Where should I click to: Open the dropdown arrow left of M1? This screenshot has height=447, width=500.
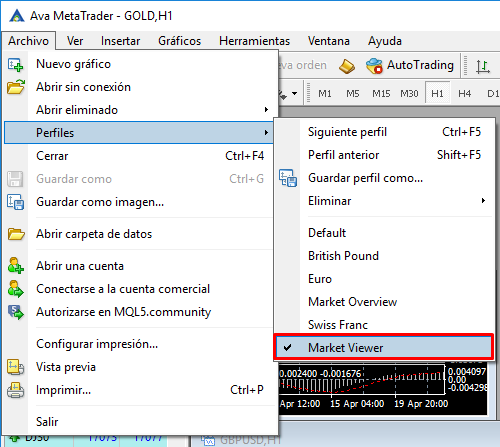[295, 94]
